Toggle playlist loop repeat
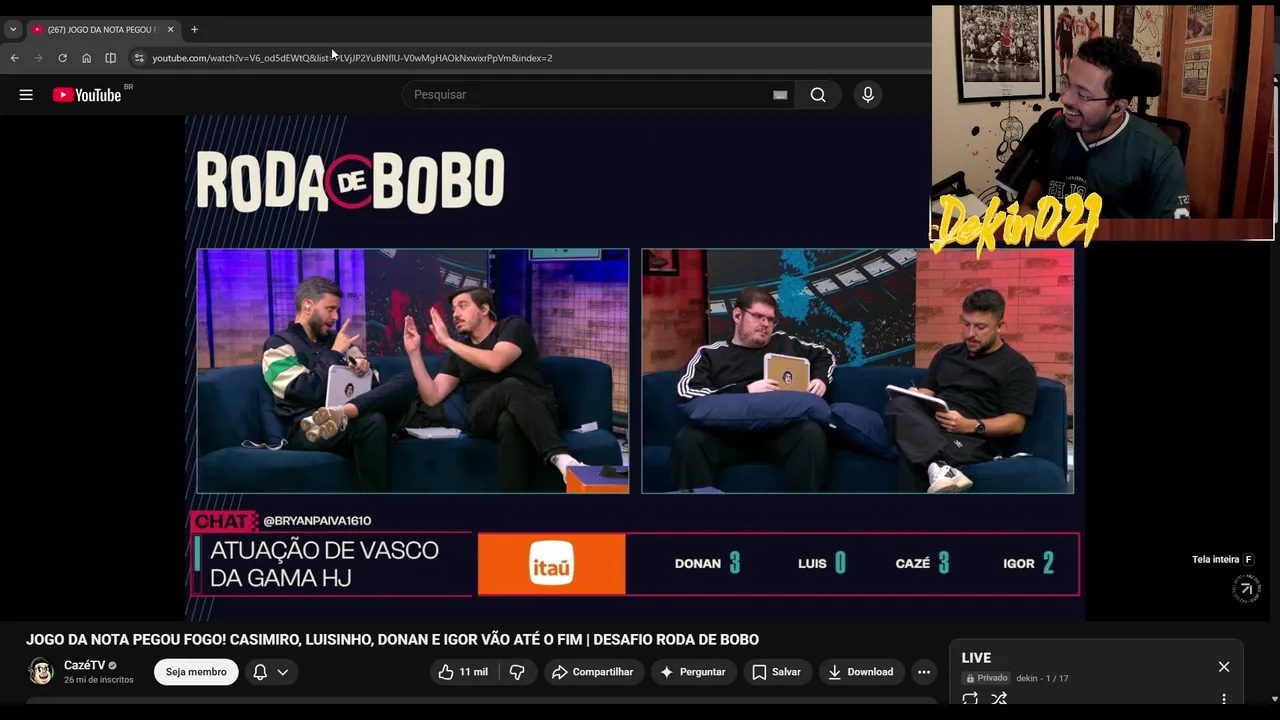The width and height of the screenshot is (1280, 720). click(x=970, y=699)
